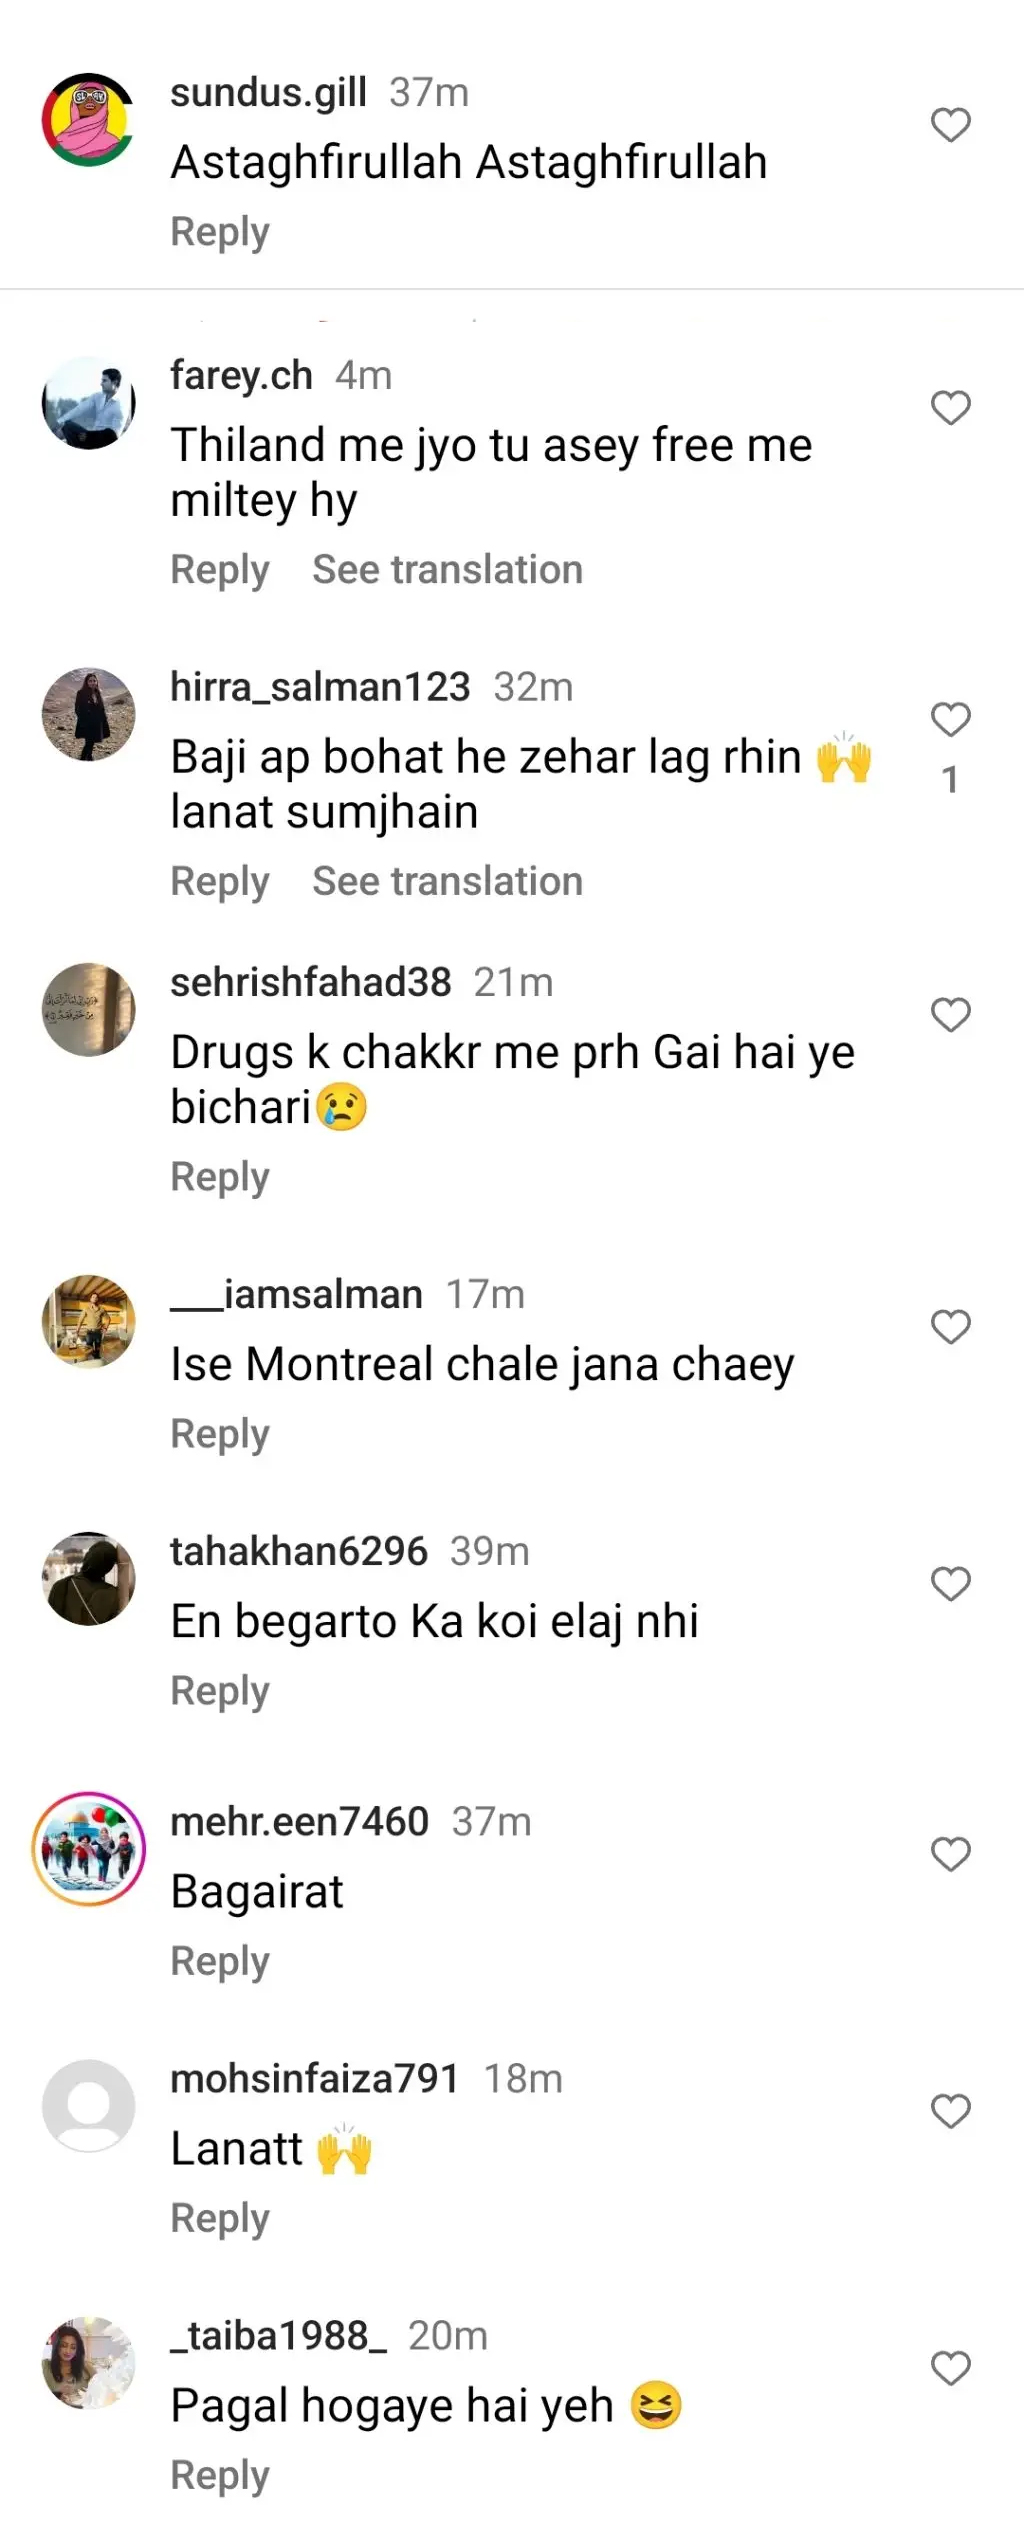Viewport: 1024px width, 2542px height.
Task: Open mehr.een7460's story avatar
Action: pos(88,1849)
